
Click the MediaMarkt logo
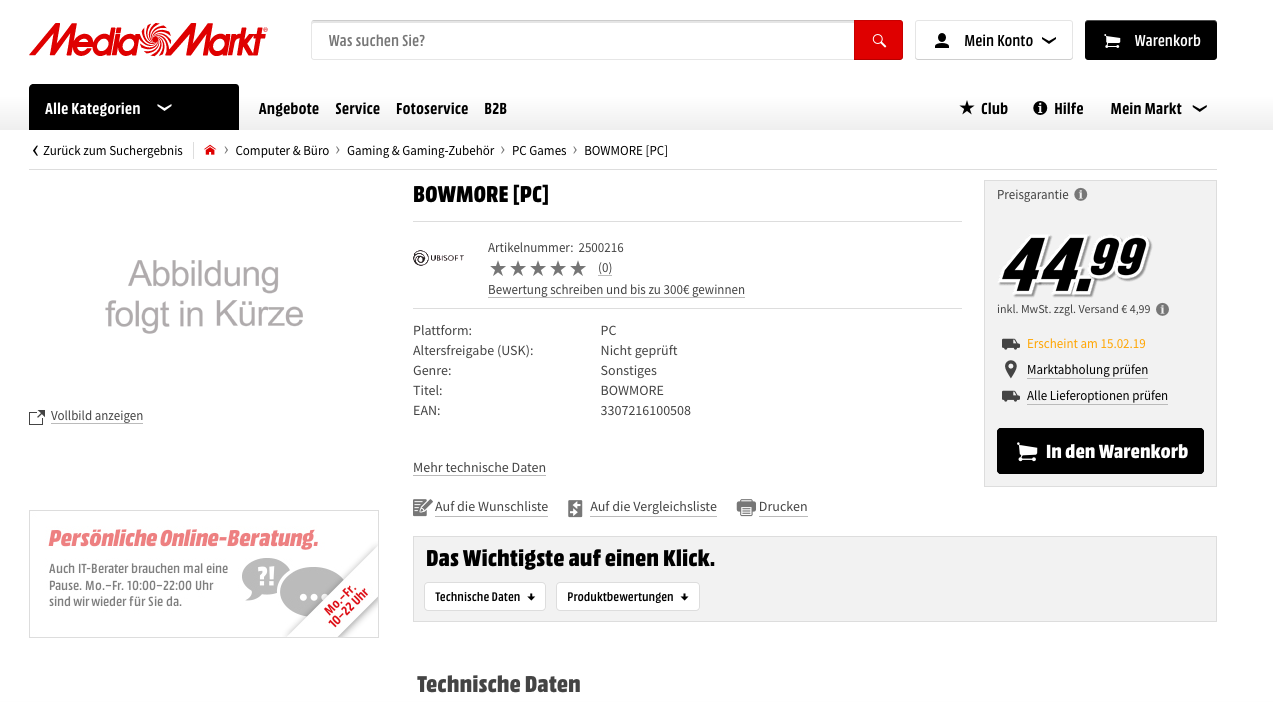148,40
